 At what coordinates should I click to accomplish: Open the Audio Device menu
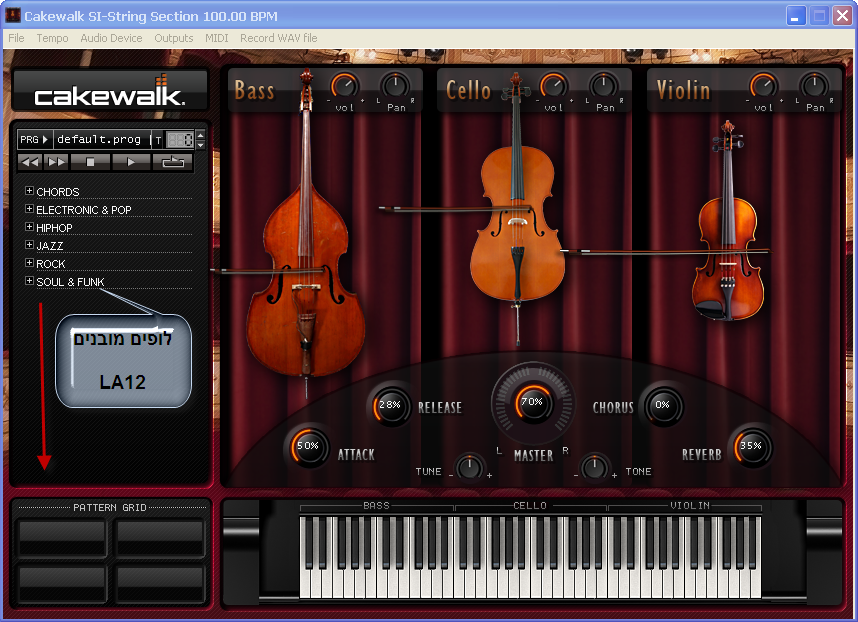pos(111,38)
